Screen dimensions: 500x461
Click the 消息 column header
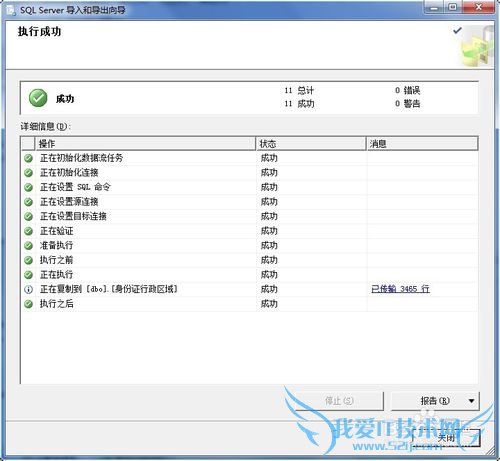pos(422,144)
